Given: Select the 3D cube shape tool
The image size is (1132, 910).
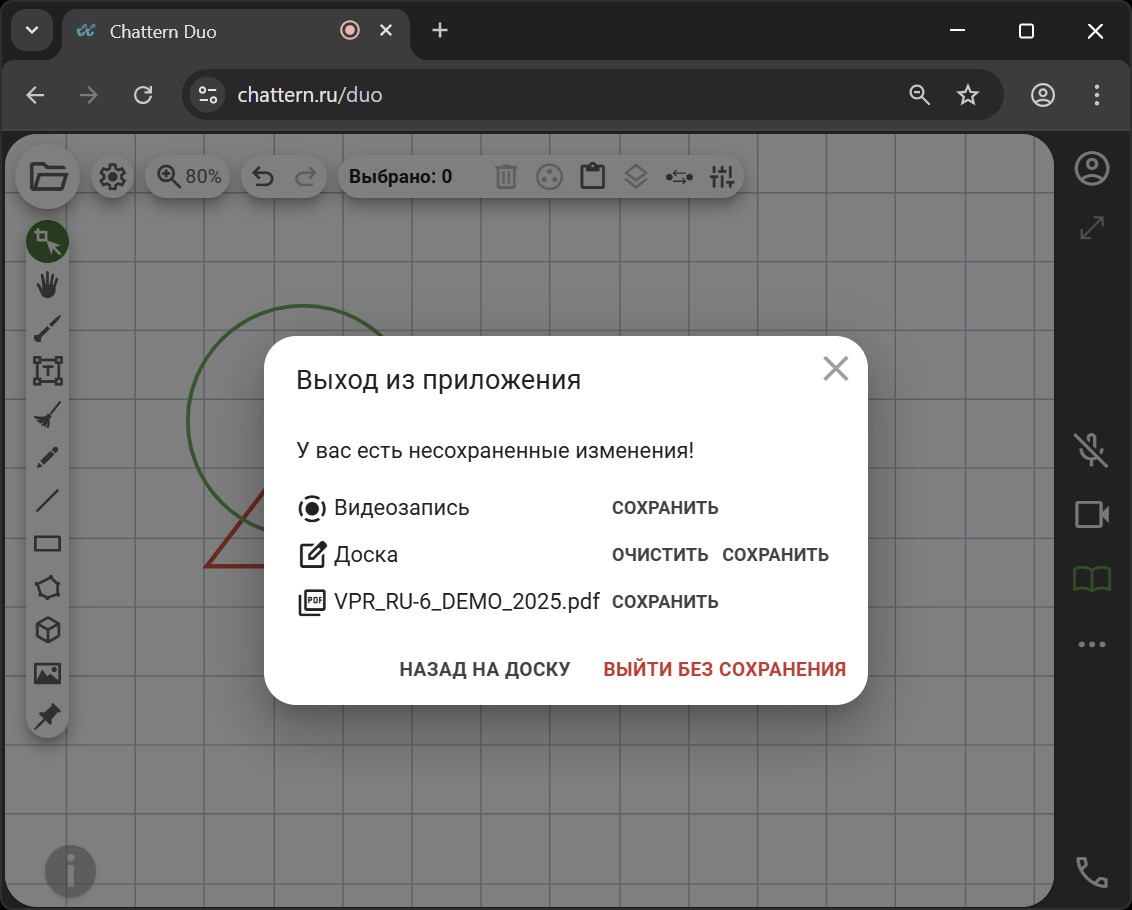Looking at the screenshot, I should (x=47, y=629).
